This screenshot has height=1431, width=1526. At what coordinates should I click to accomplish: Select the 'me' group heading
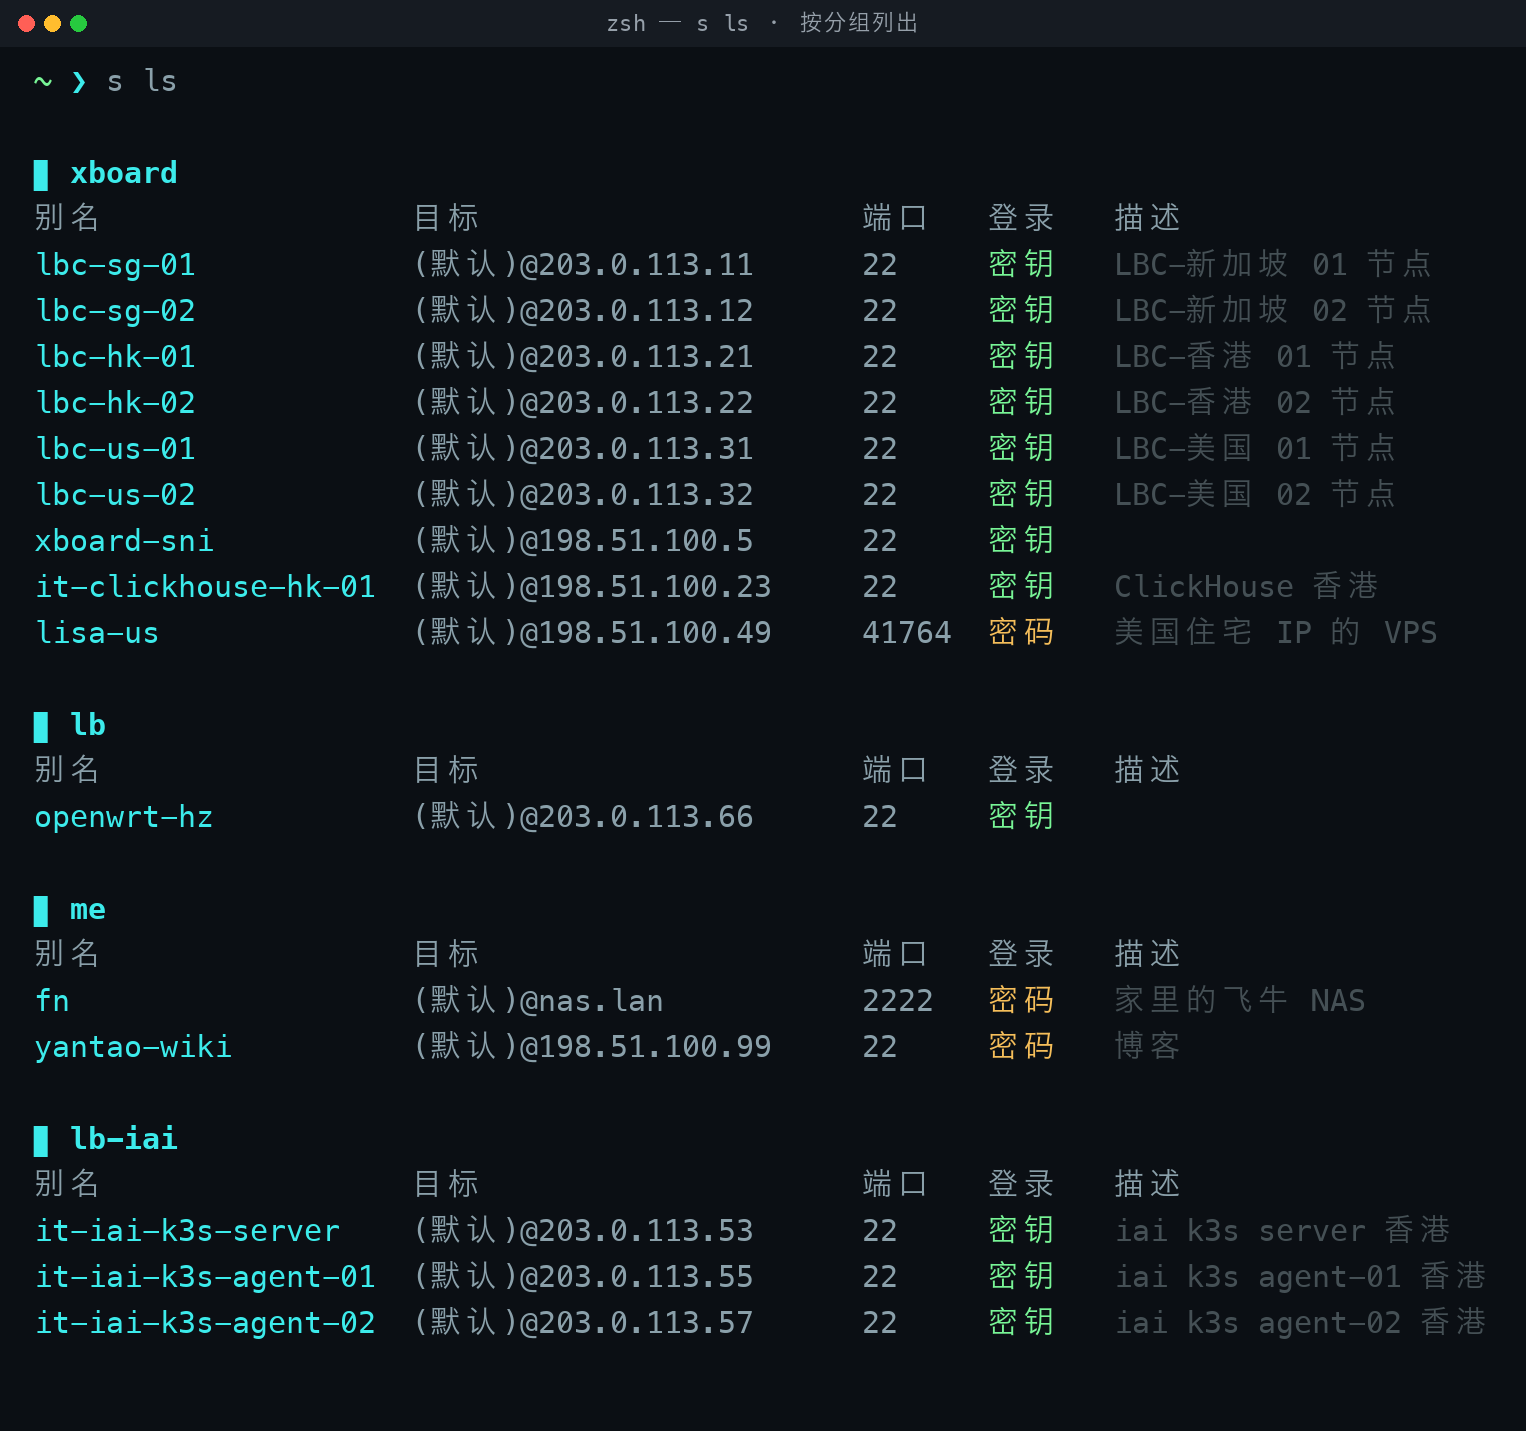tap(88, 909)
